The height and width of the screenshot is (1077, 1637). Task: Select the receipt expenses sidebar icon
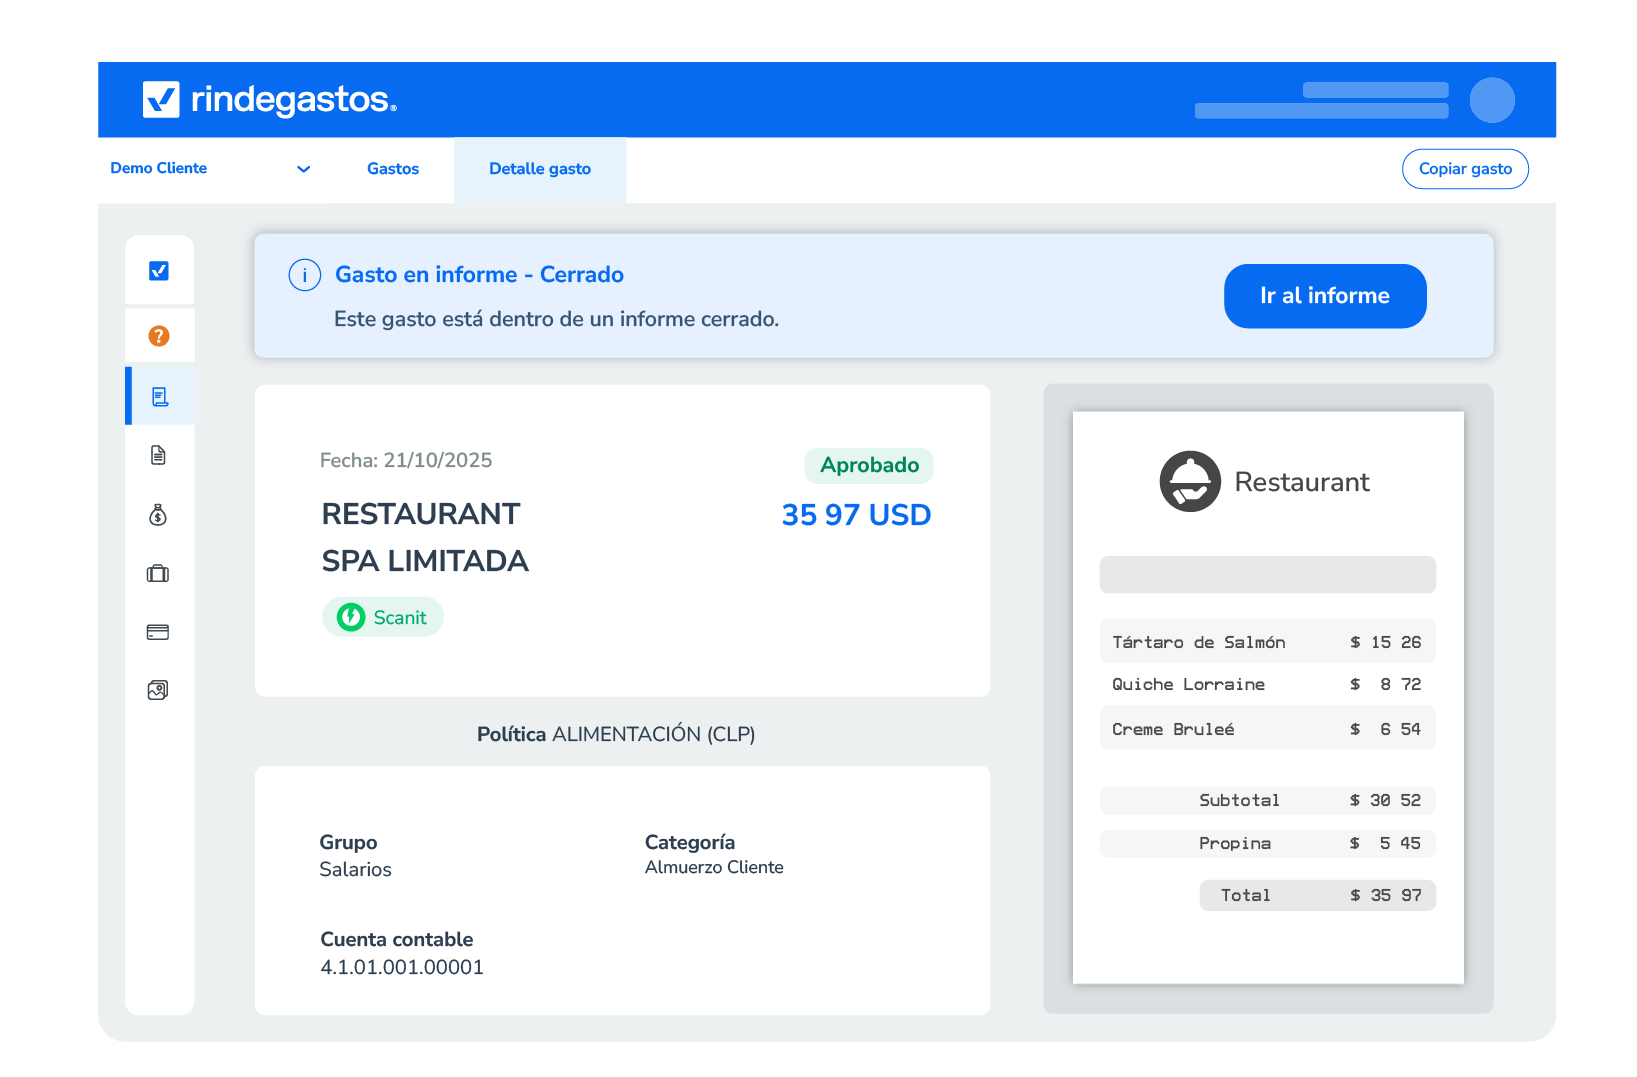point(159,397)
